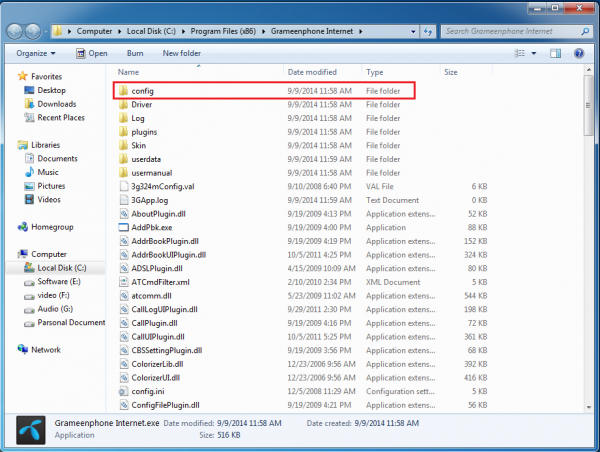Click Open in the toolbar
600x452 pixels.
point(92,53)
